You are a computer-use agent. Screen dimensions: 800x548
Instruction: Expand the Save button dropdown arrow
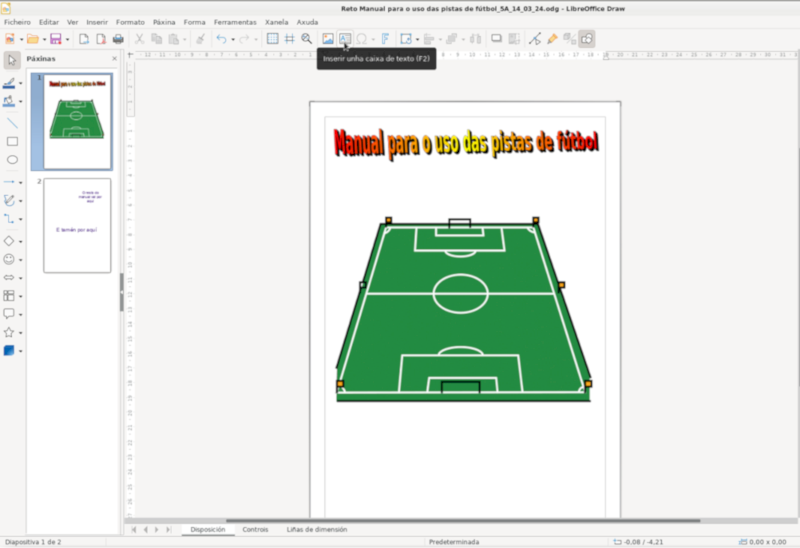67,40
